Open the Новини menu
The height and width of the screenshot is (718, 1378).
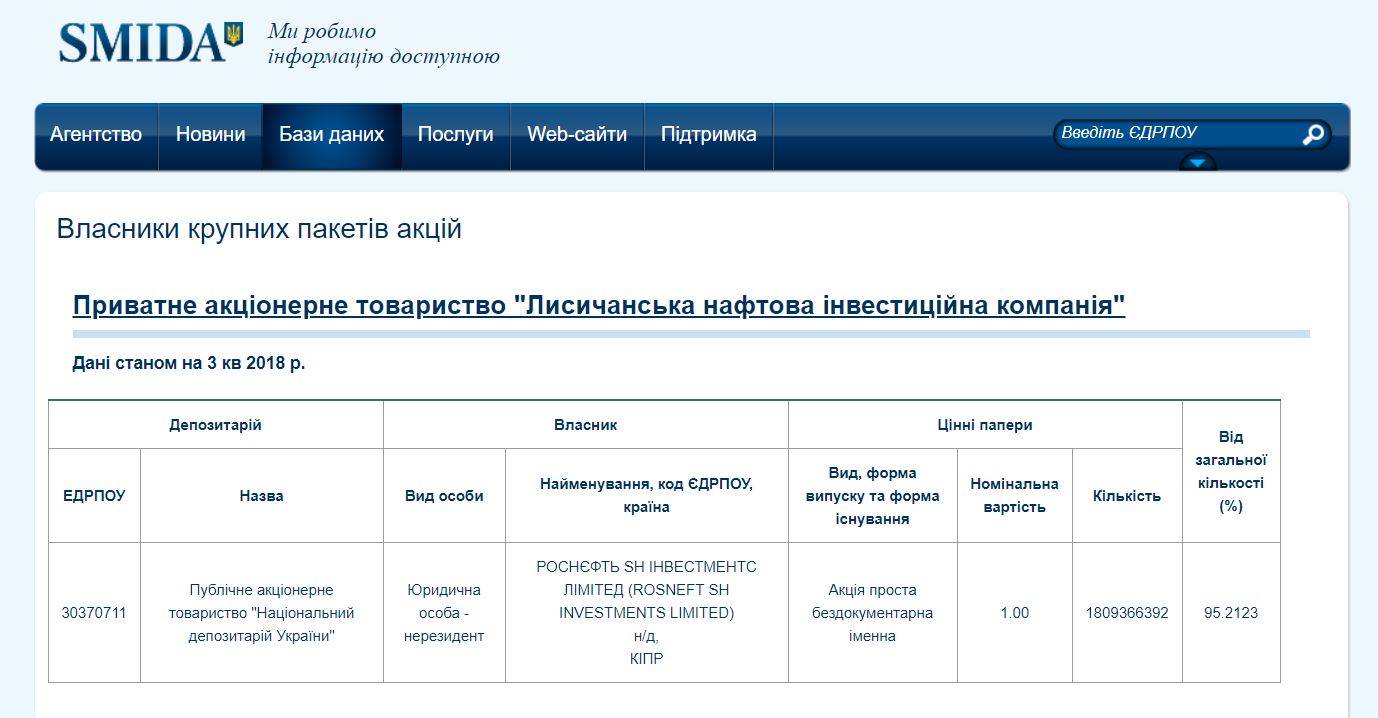coord(210,134)
